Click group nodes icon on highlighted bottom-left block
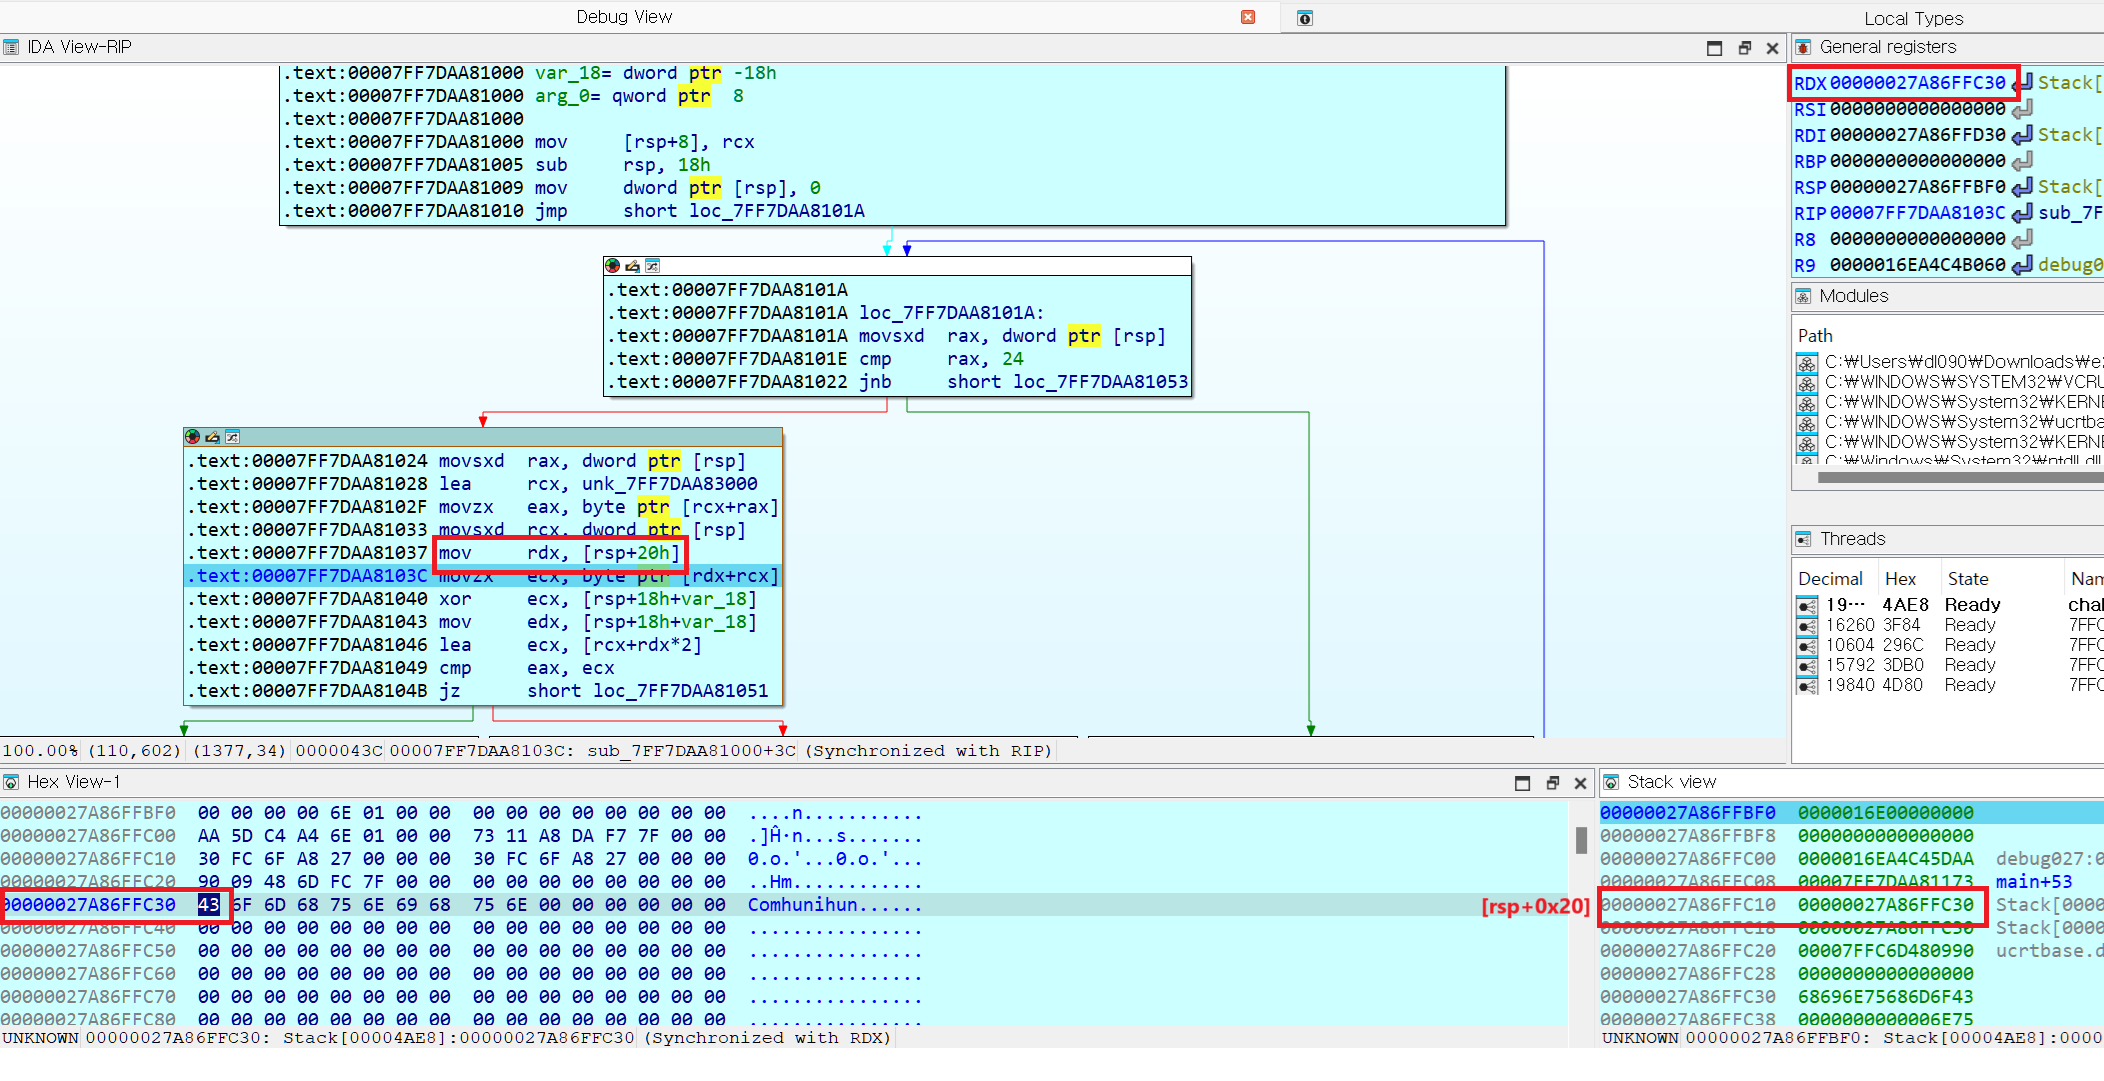Image resolution: width=2104 pixels, height=1081 pixels. pyautogui.click(x=232, y=437)
